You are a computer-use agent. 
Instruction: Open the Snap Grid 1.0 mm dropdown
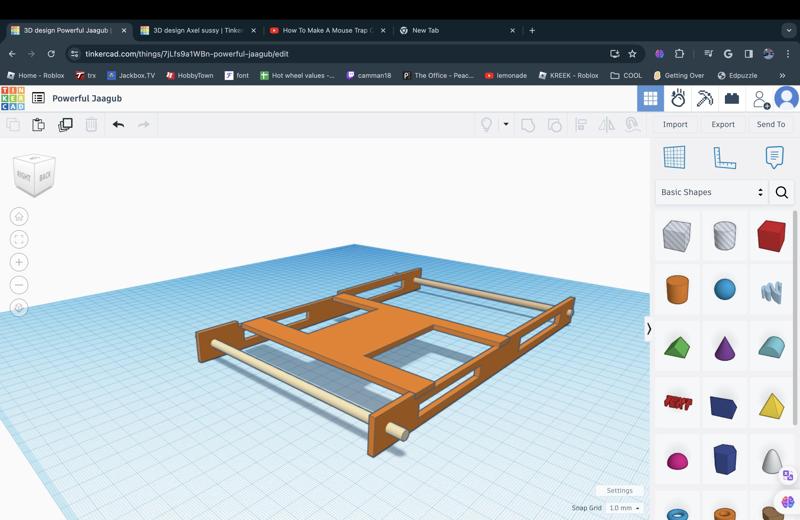click(624, 508)
